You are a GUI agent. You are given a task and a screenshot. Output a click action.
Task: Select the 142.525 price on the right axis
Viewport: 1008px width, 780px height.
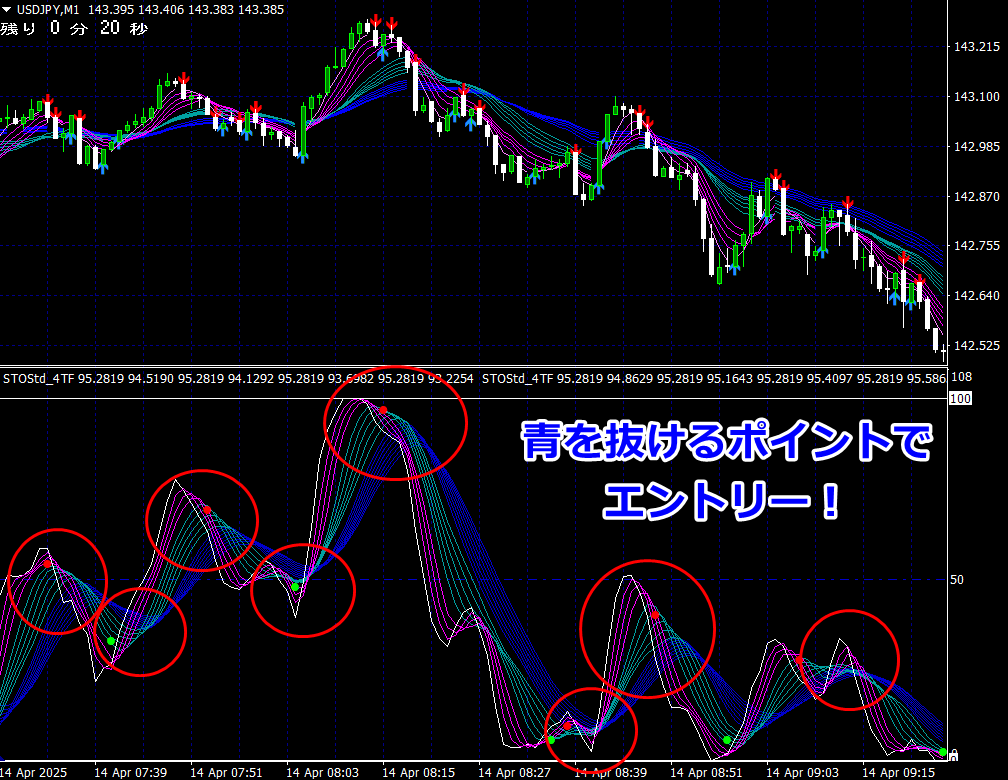(x=976, y=345)
